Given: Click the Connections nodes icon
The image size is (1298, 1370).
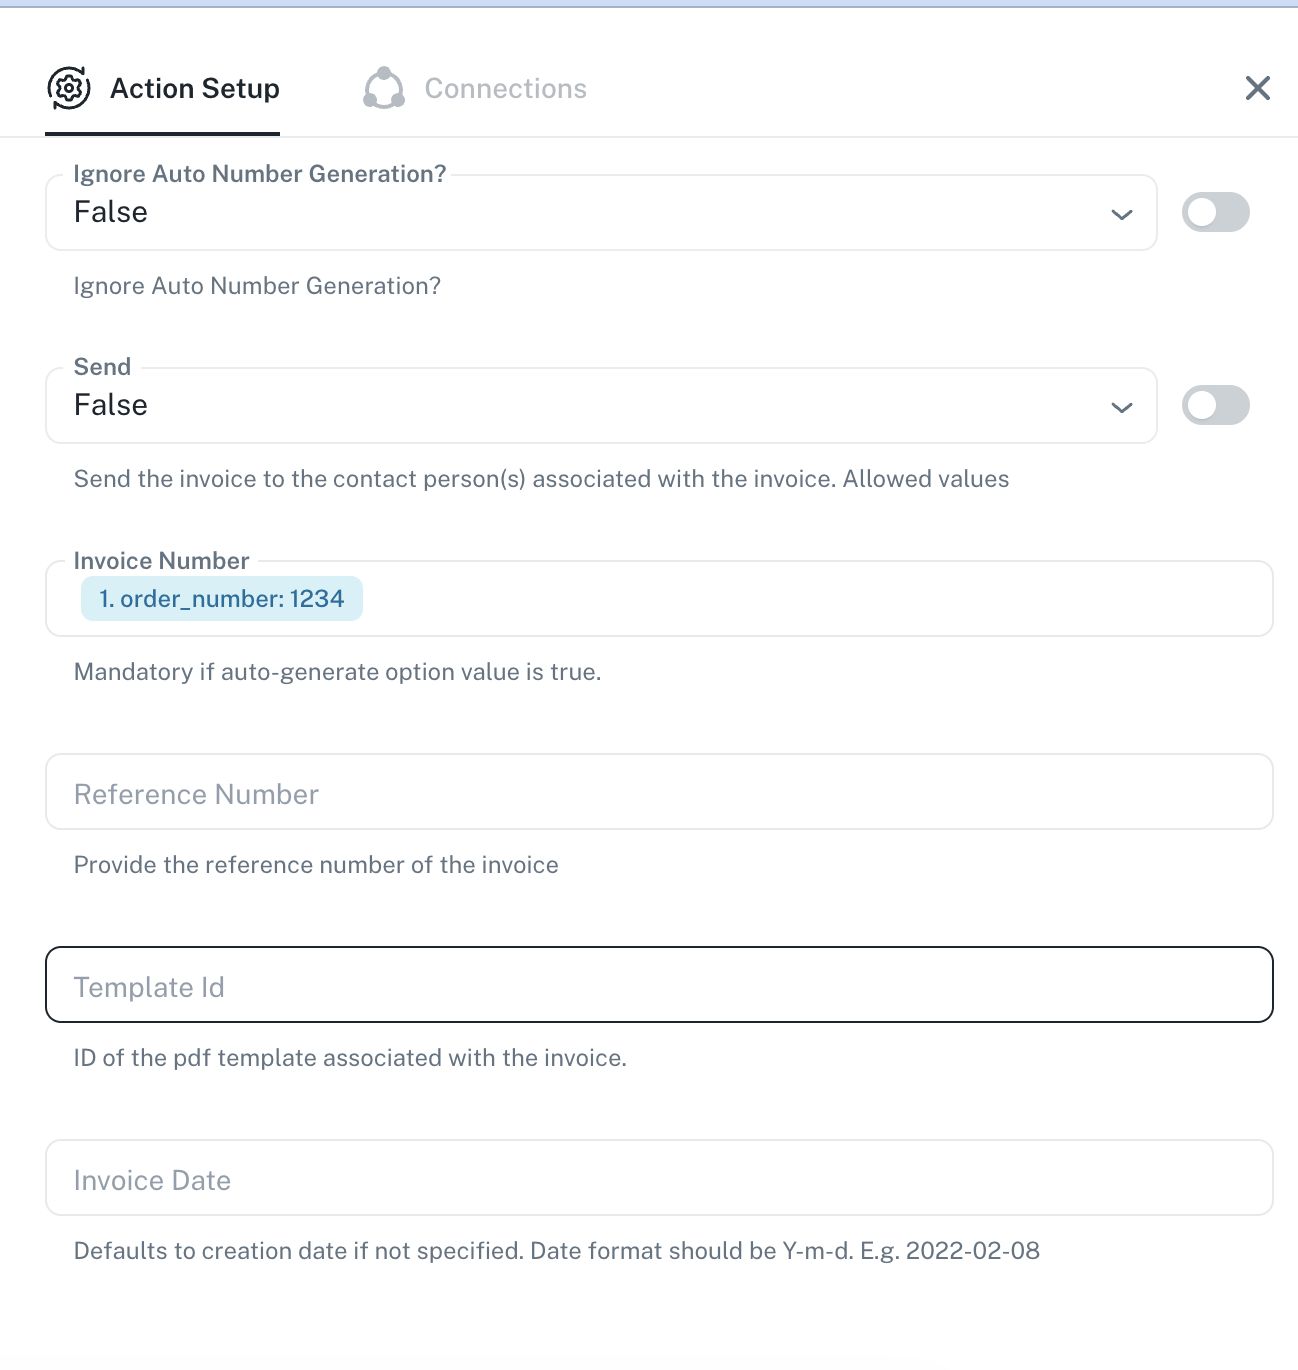Looking at the screenshot, I should pyautogui.click(x=384, y=88).
